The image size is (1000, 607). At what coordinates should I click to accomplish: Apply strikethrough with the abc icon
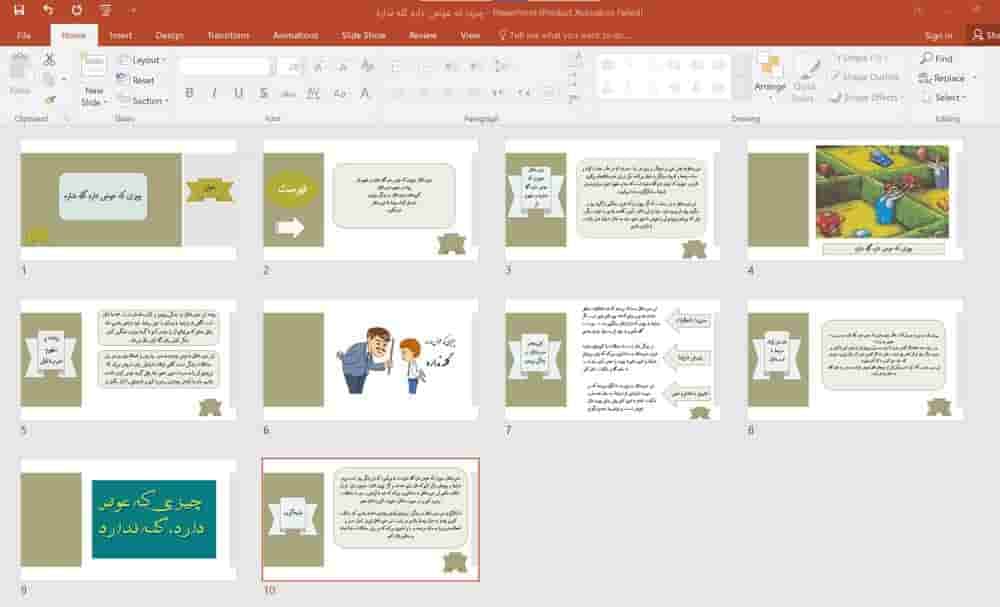pyautogui.click(x=288, y=94)
